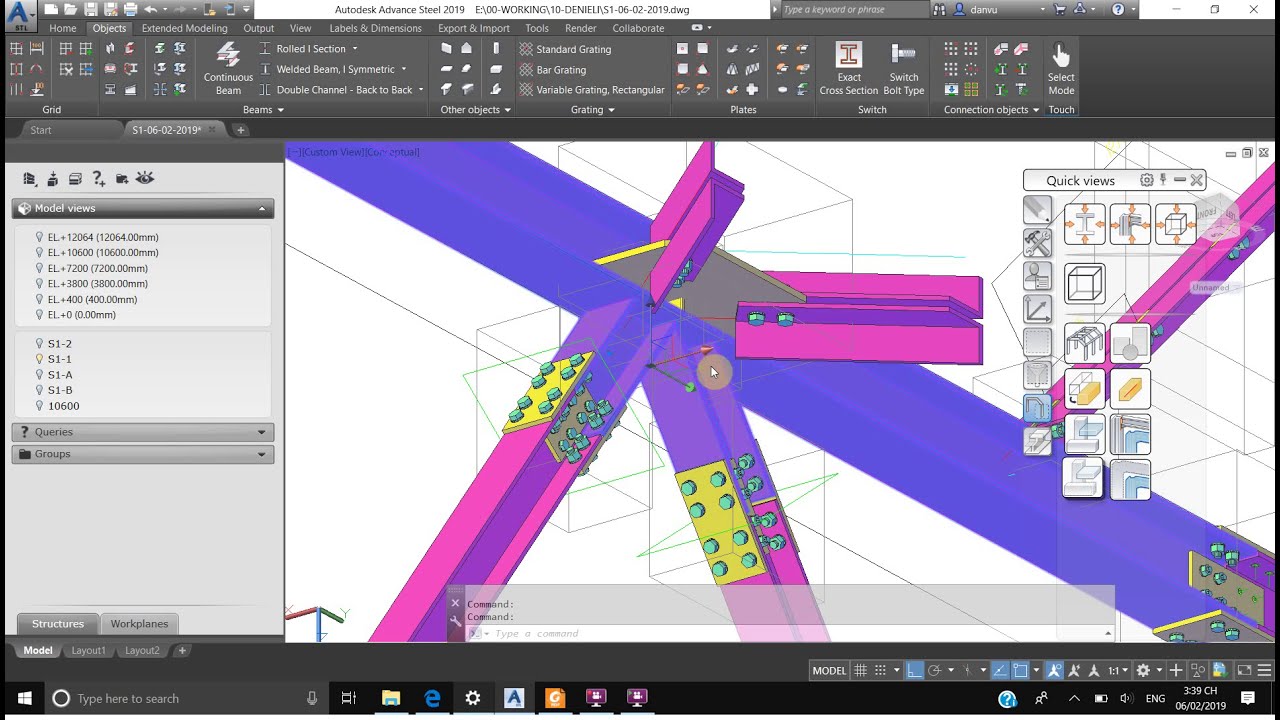Open Welded Beam, I Symmetric dropdown arrow
This screenshot has height=720, width=1280.
[404, 70]
